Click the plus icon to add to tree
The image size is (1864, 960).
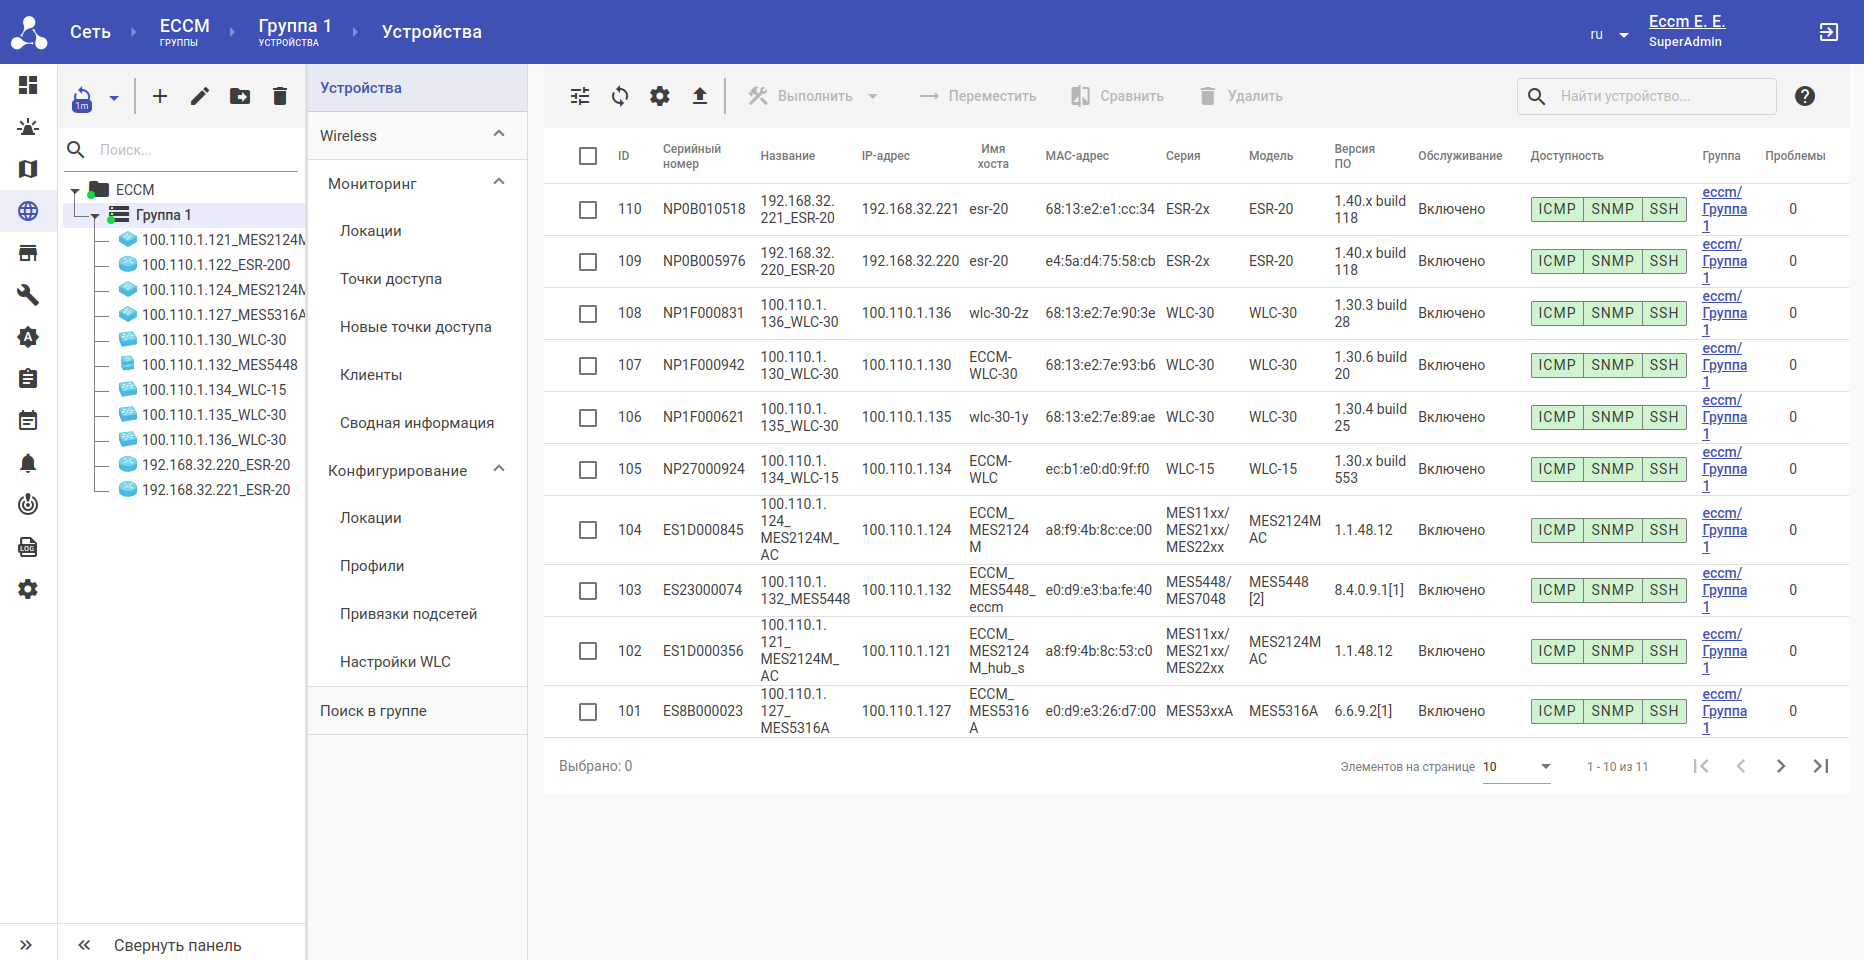click(x=160, y=96)
